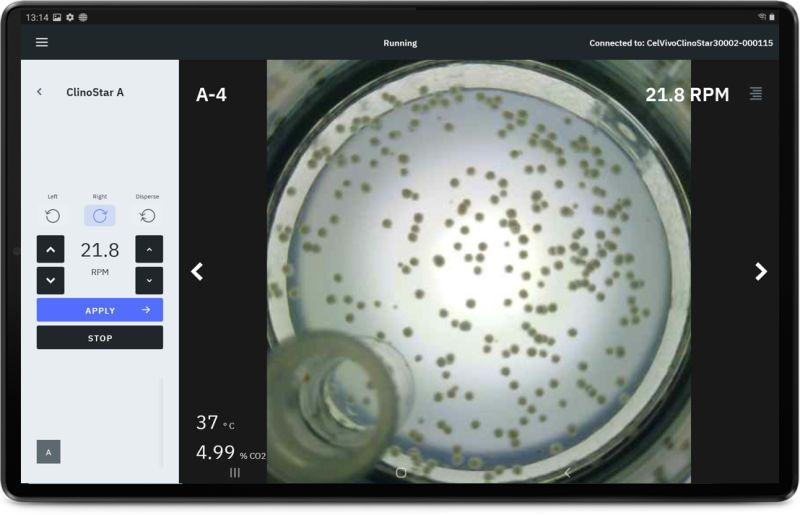Select the A unit tile
Viewport: 800px width, 515px height.
point(48,452)
